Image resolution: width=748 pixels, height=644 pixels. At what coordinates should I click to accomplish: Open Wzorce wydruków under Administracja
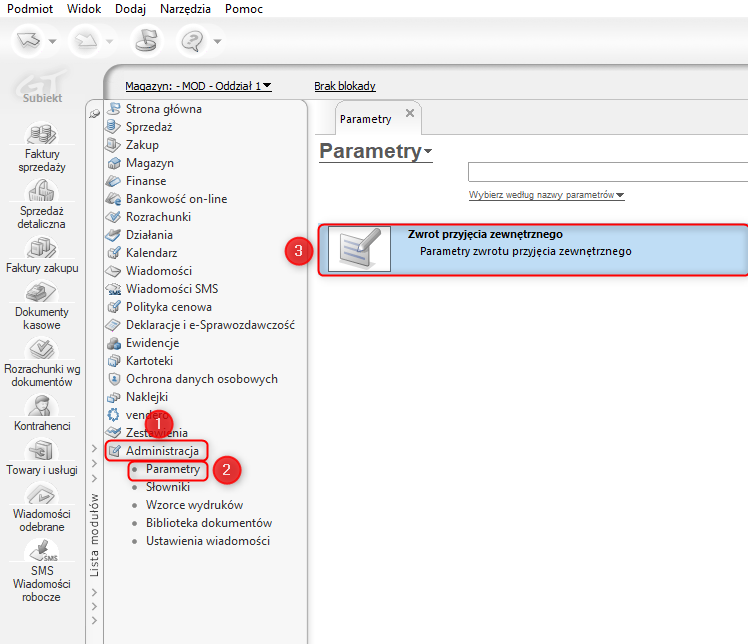[195, 505]
